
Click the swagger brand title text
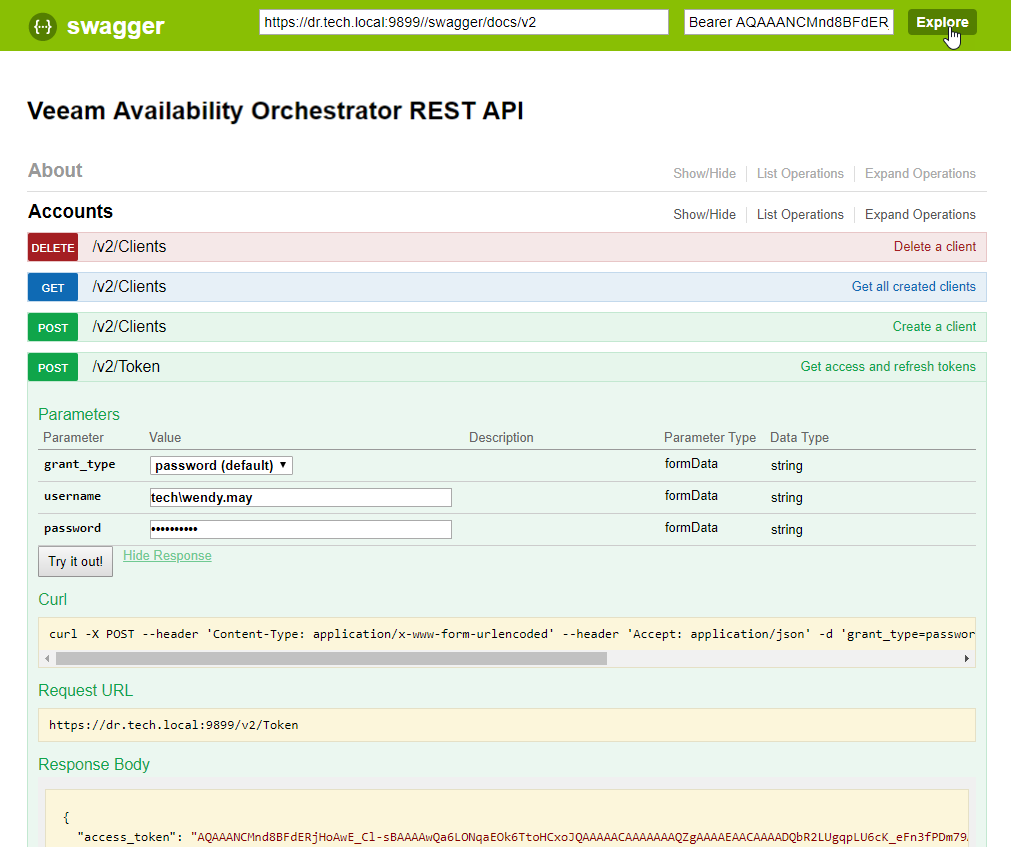click(115, 26)
